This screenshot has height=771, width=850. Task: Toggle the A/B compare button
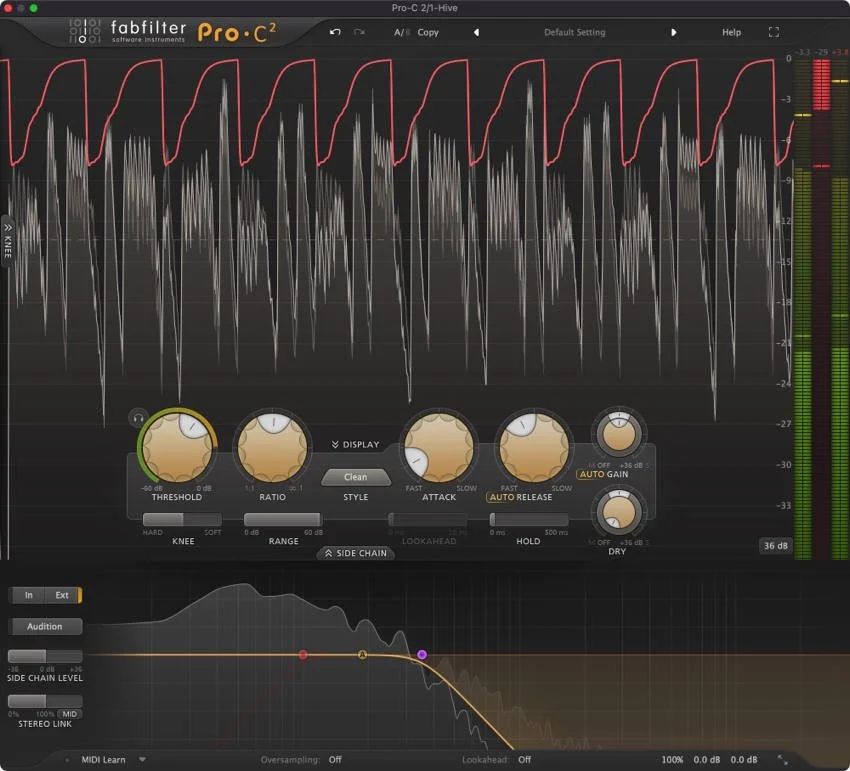tap(402, 33)
